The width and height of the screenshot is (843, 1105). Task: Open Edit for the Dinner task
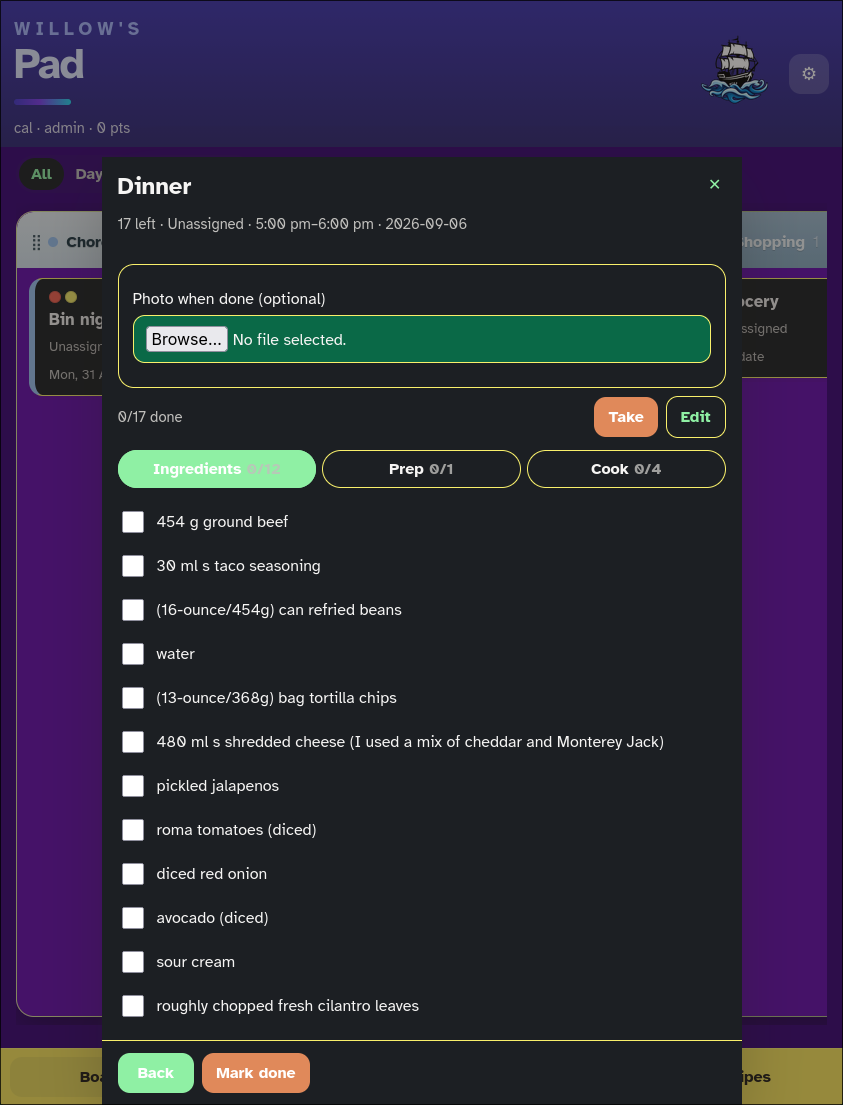point(695,416)
